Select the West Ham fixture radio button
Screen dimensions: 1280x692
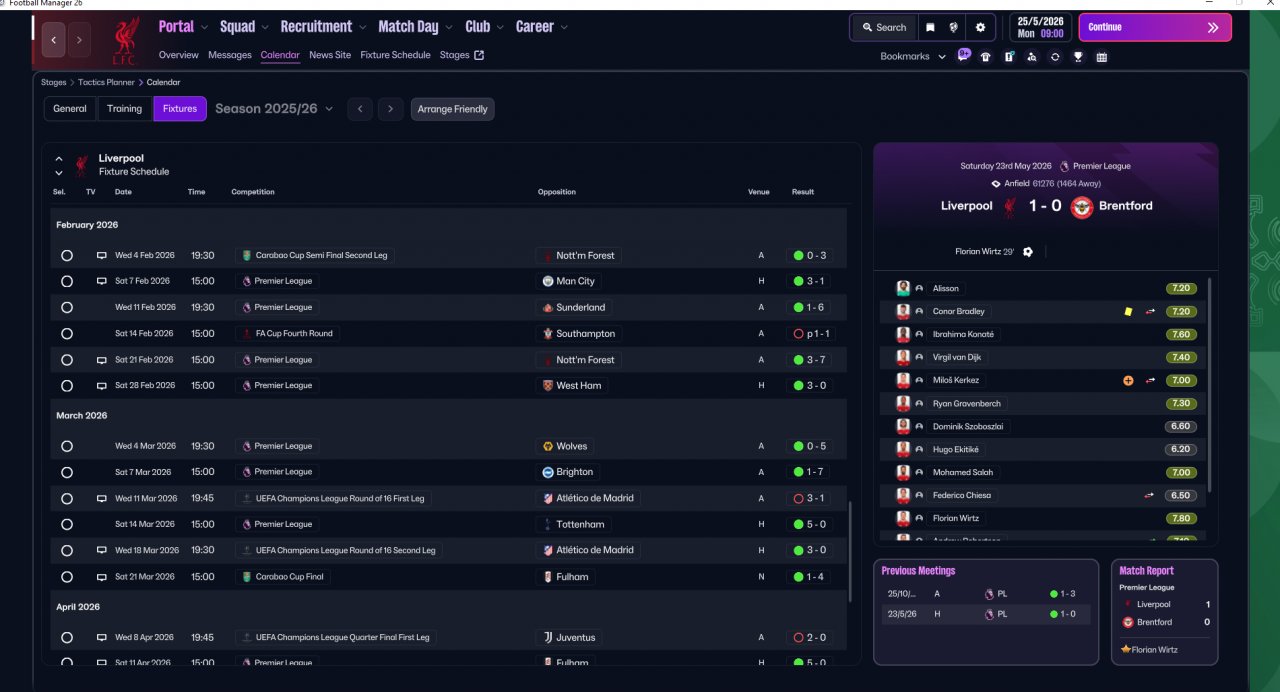pos(66,385)
